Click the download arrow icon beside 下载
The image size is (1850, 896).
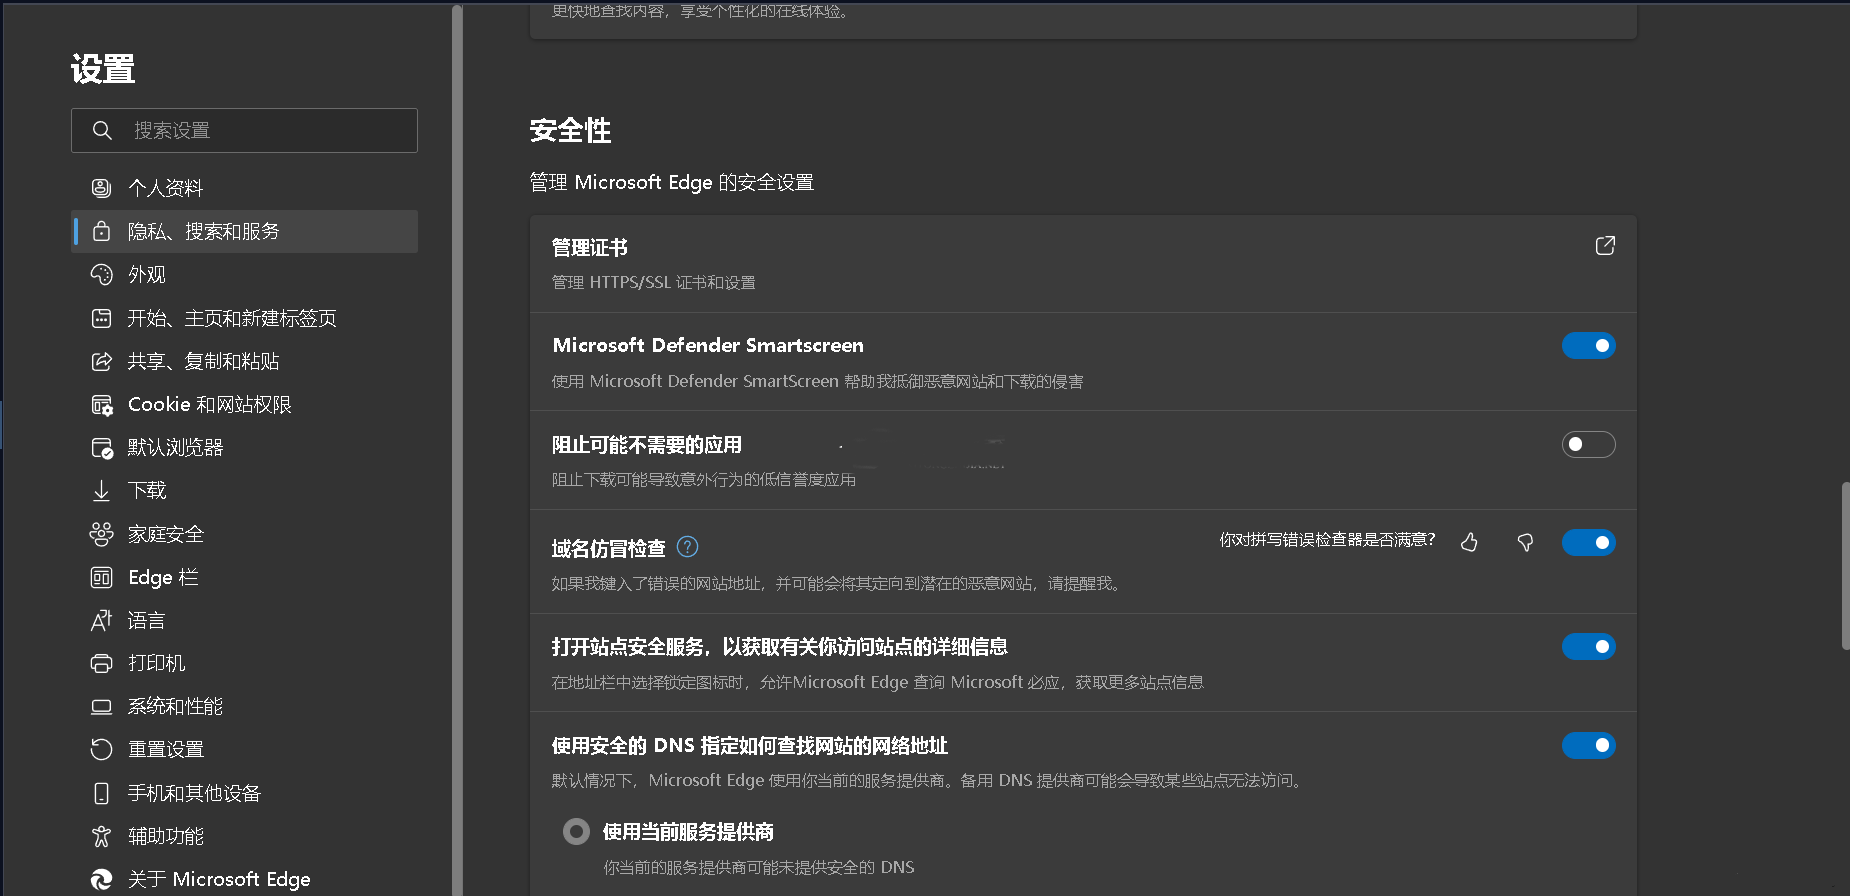(x=101, y=490)
